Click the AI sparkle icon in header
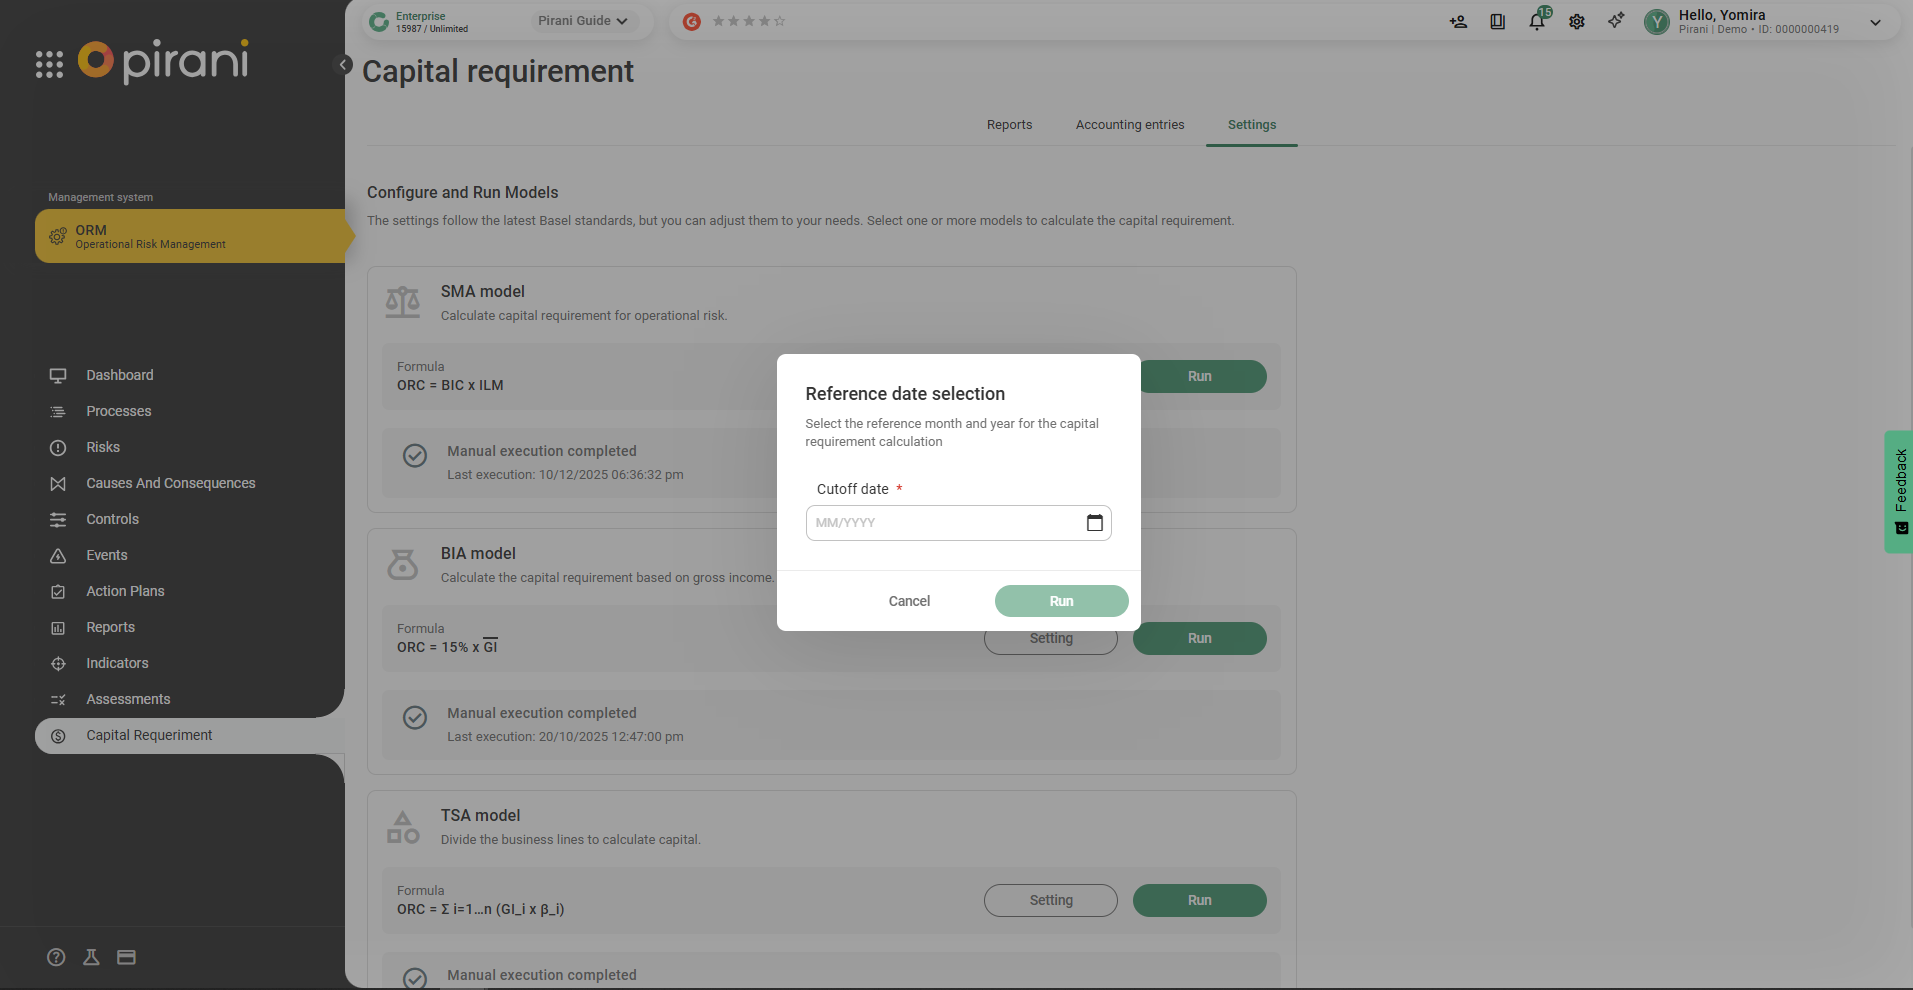 click(1616, 21)
